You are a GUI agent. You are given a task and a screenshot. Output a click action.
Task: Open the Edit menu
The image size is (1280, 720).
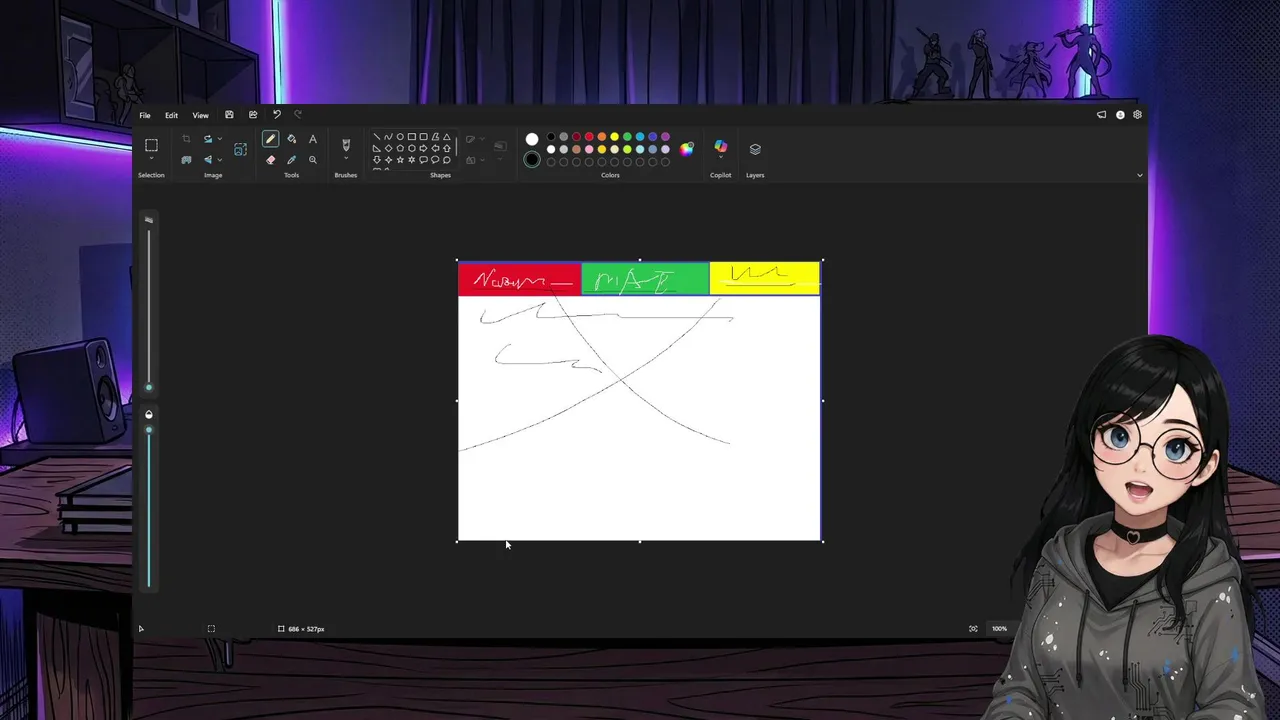tap(171, 115)
